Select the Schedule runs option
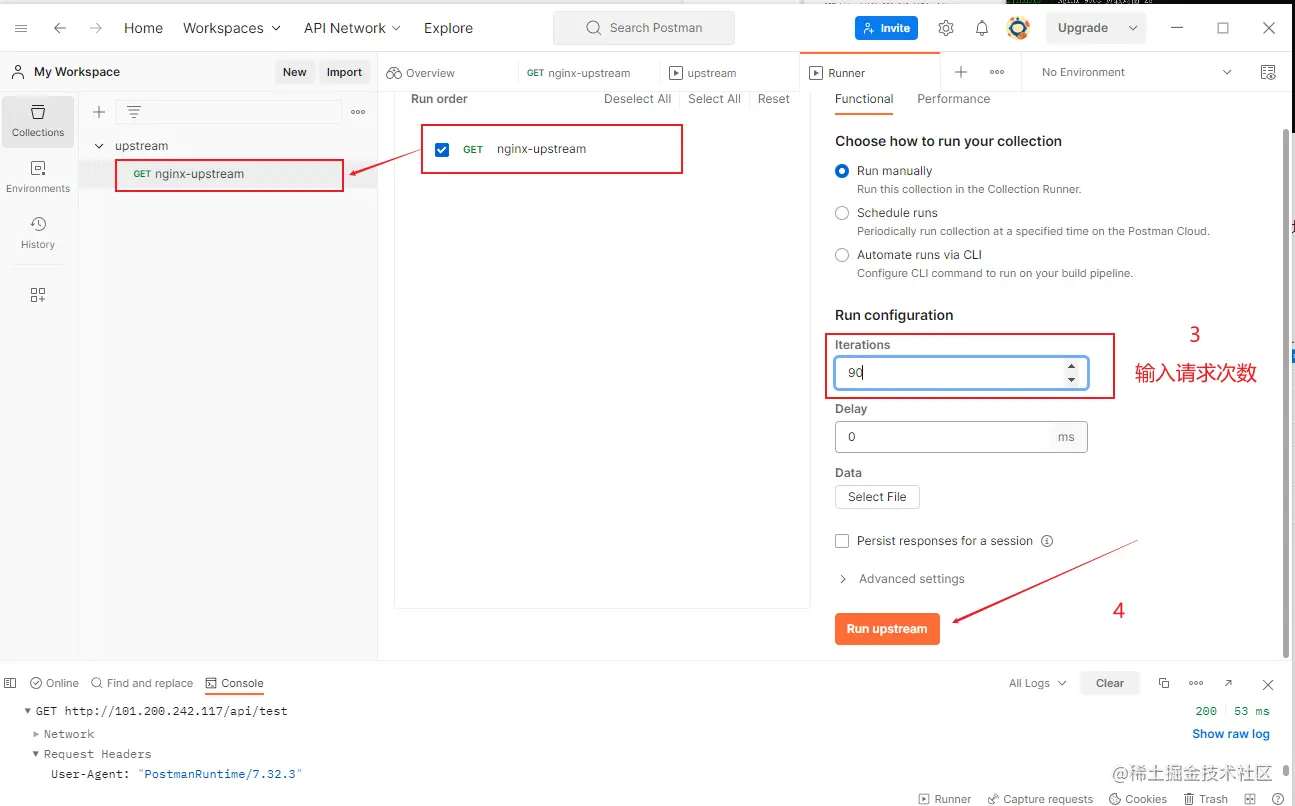Viewport: 1295px width, 806px height. (842, 213)
